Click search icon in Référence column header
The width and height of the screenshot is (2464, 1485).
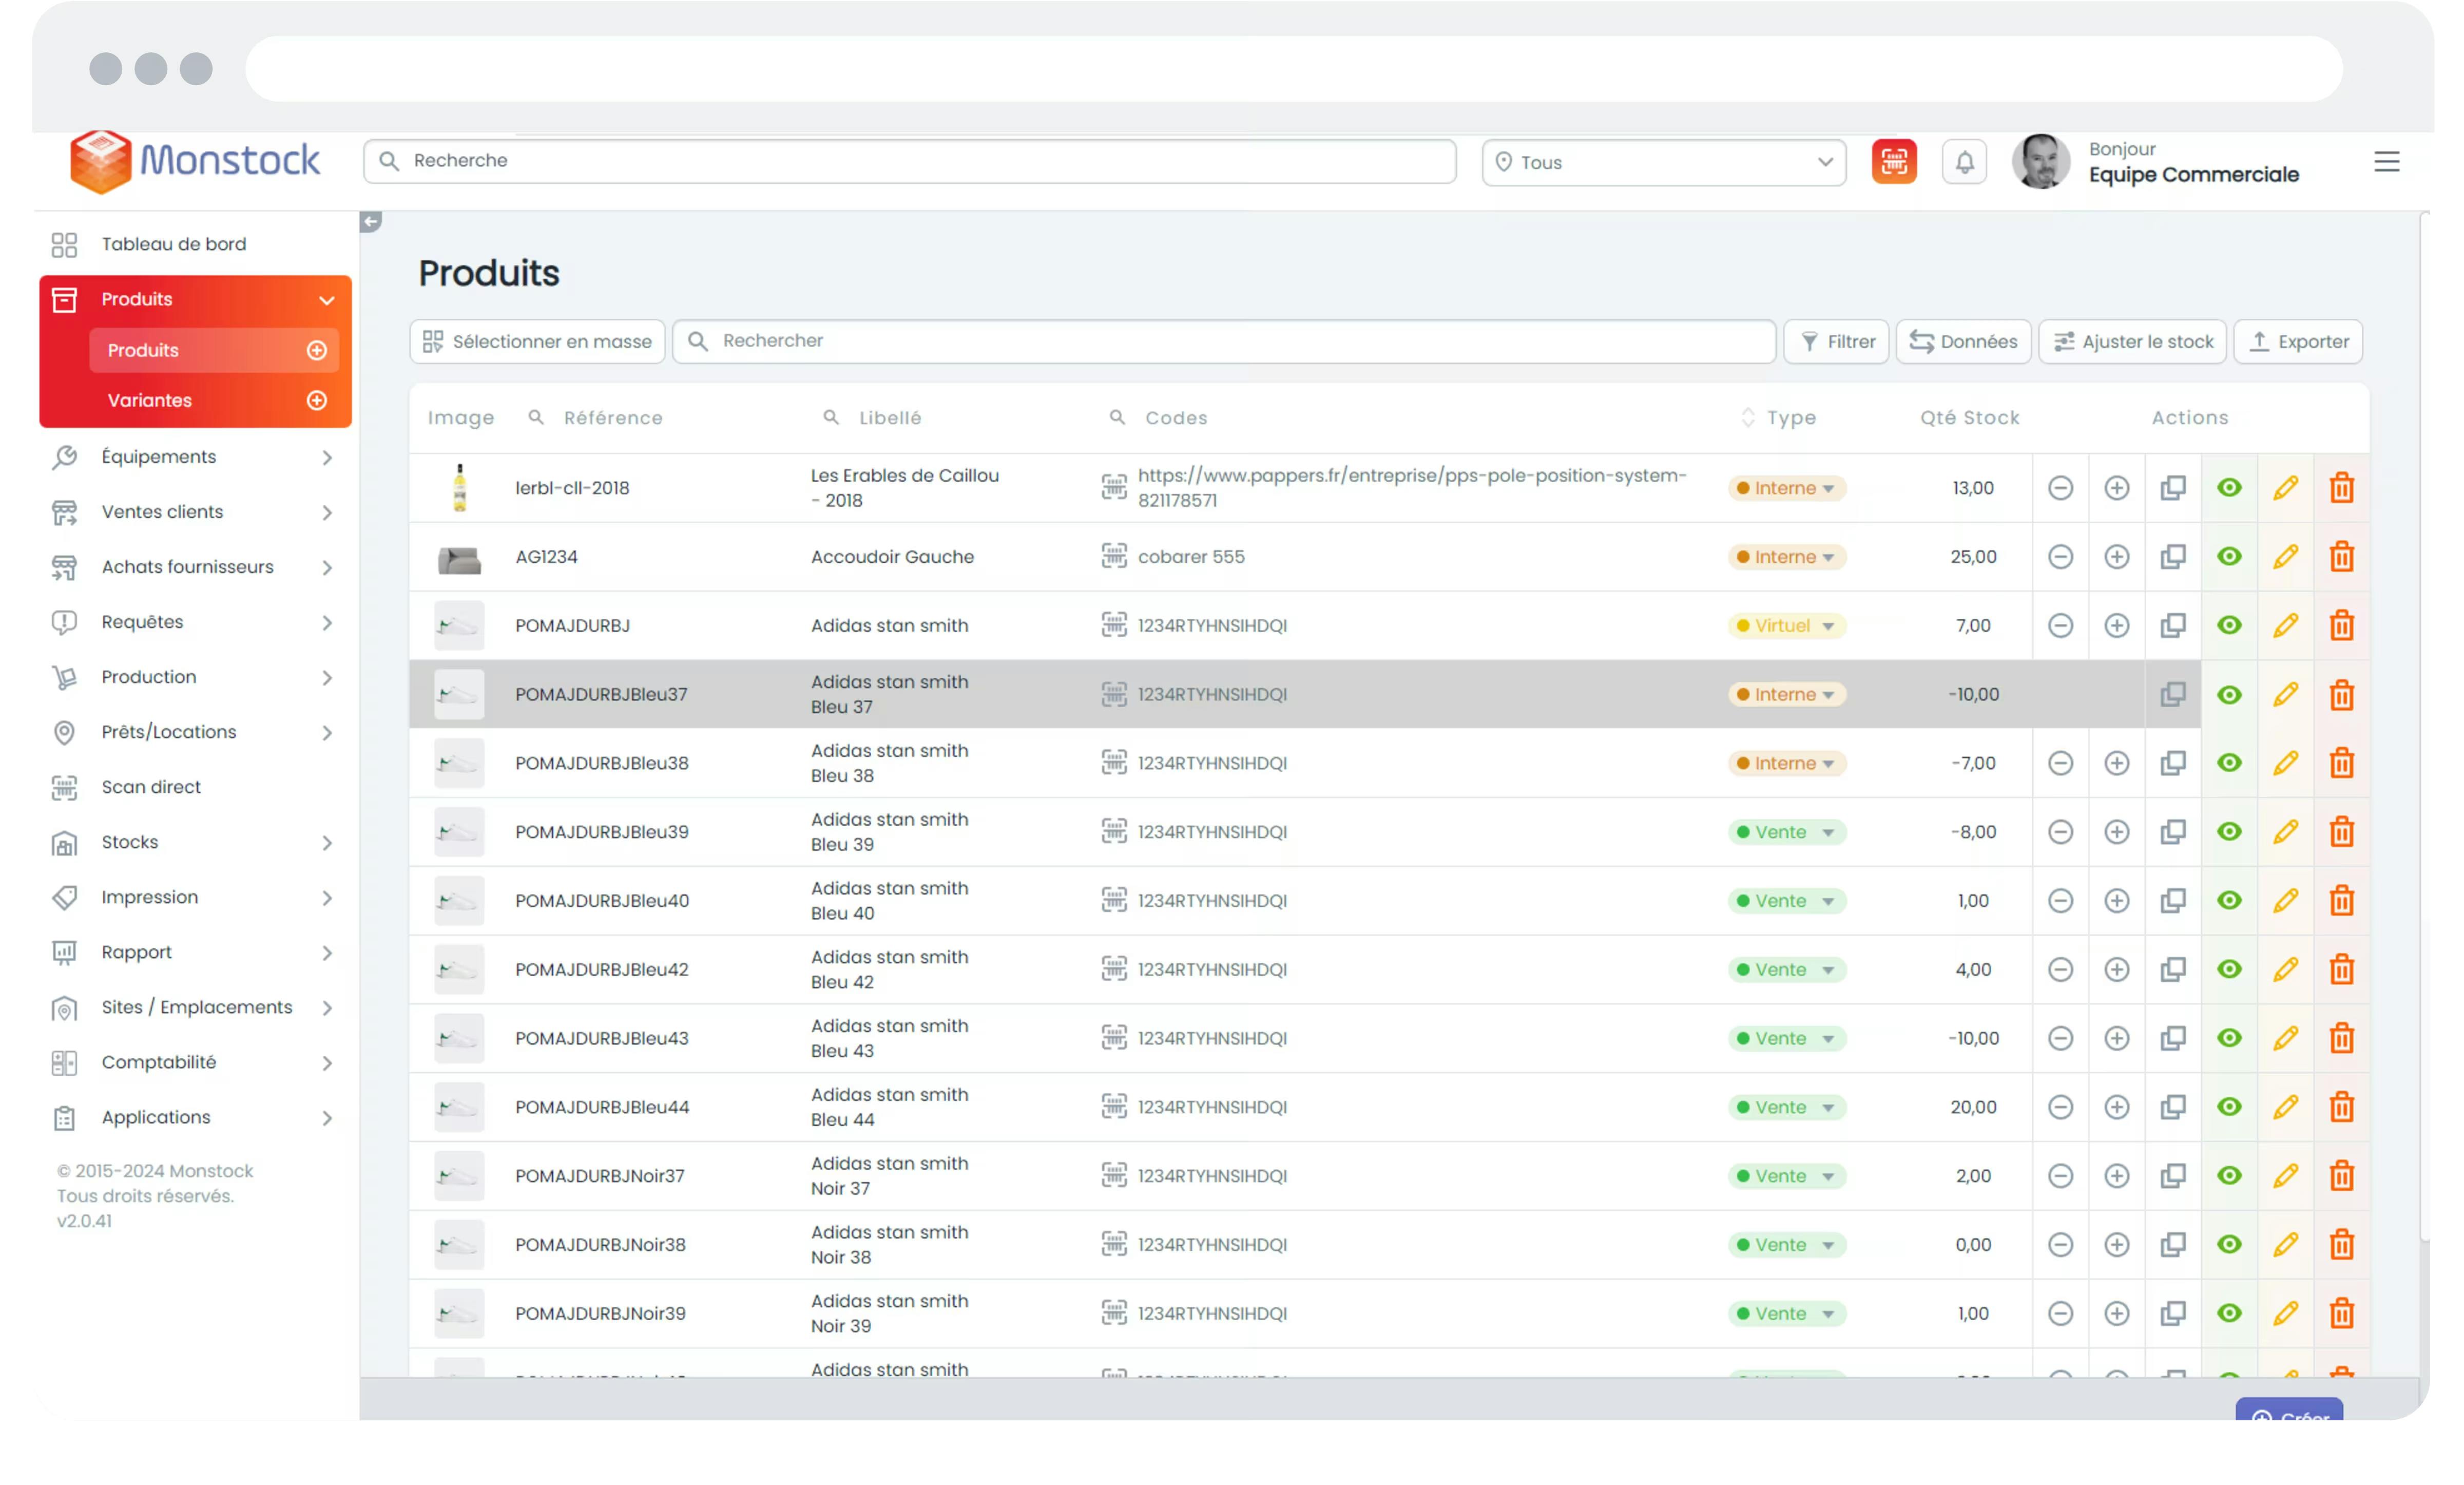tap(536, 417)
